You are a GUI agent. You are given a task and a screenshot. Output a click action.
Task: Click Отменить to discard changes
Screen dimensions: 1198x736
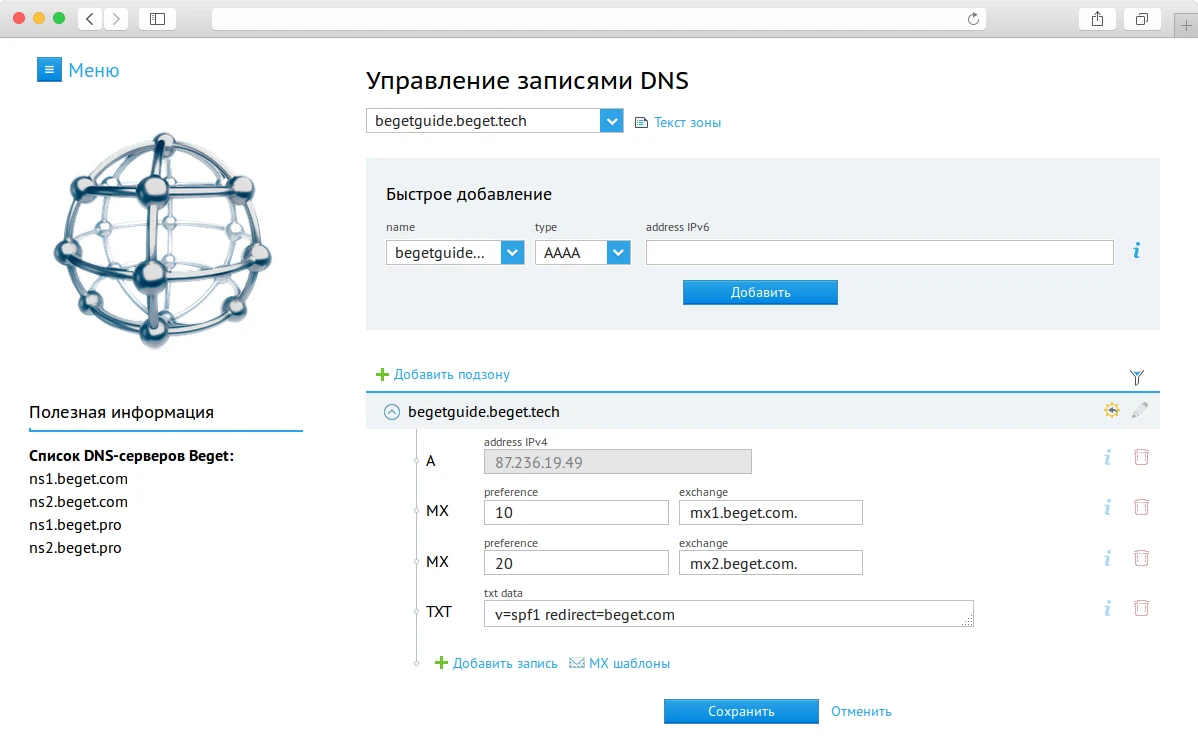860,711
